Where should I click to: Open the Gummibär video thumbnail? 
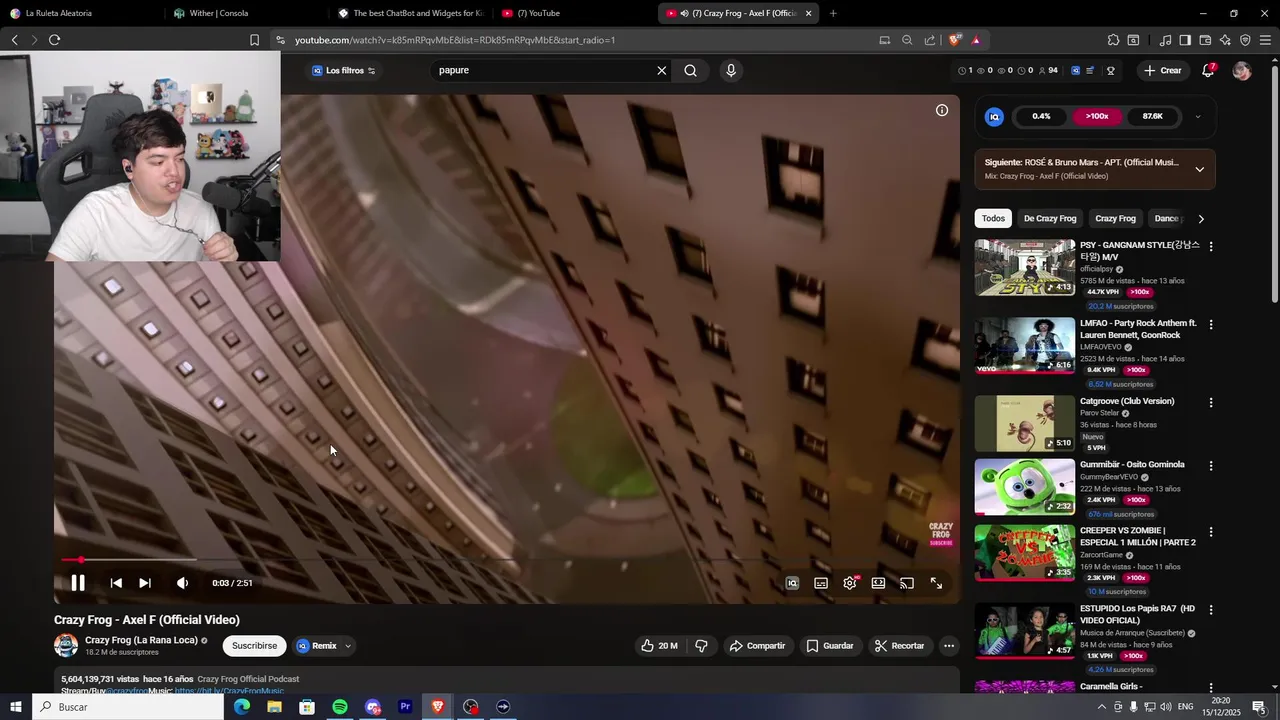tap(1025, 487)
